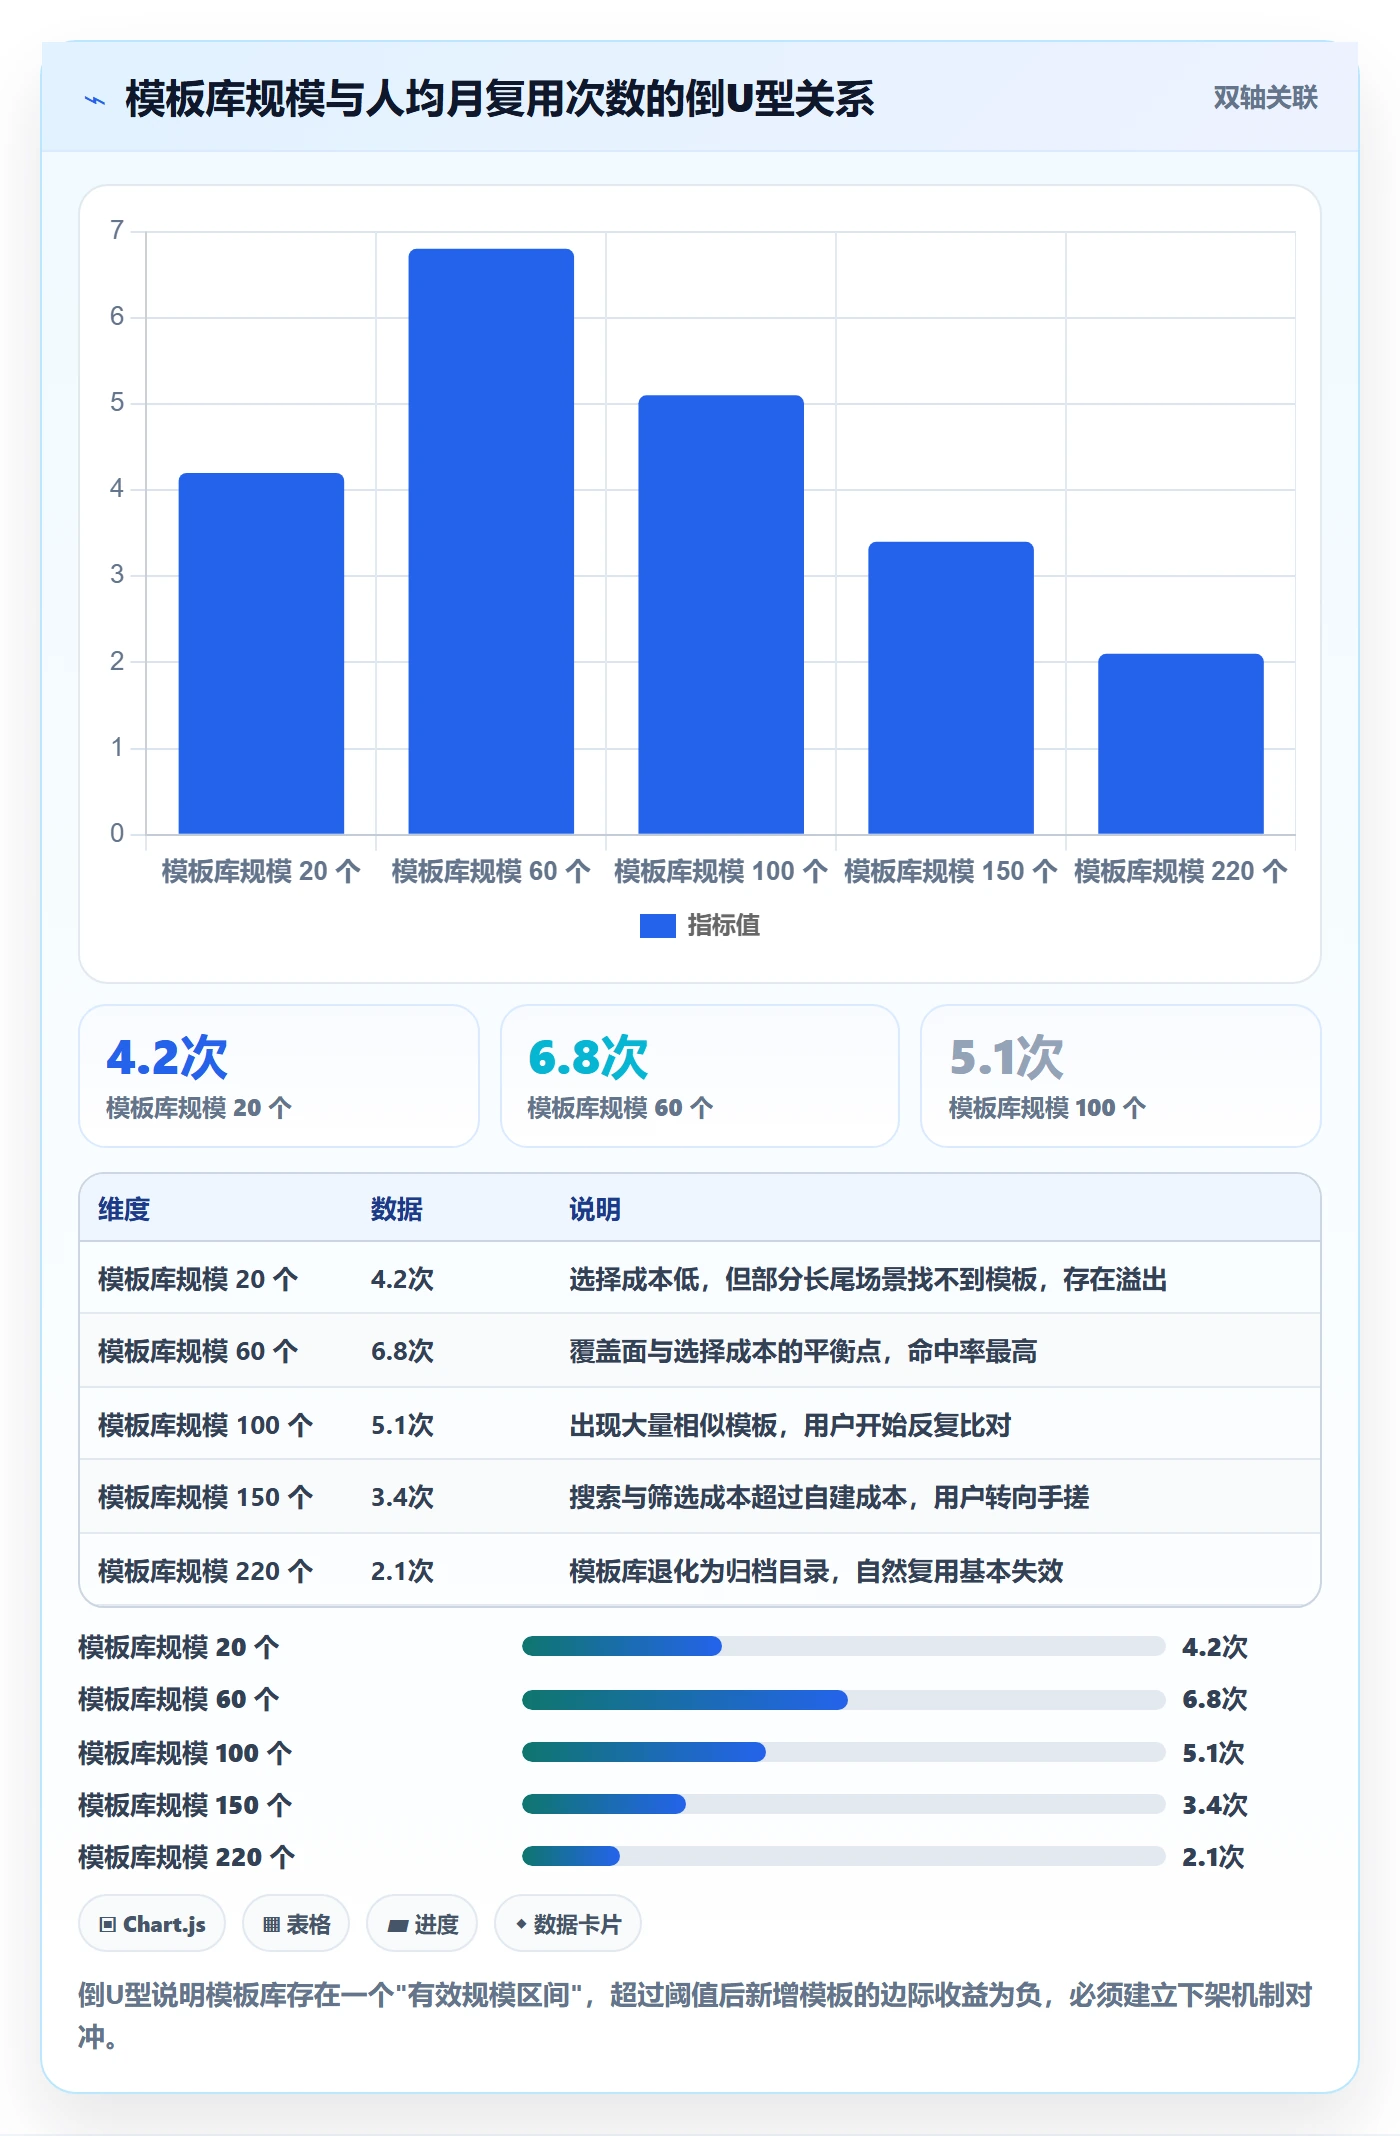Screen dimensions: 1400x2136
Task: Click the diamond icon in 数据卡片 chip
Action: click(521, 1924)
